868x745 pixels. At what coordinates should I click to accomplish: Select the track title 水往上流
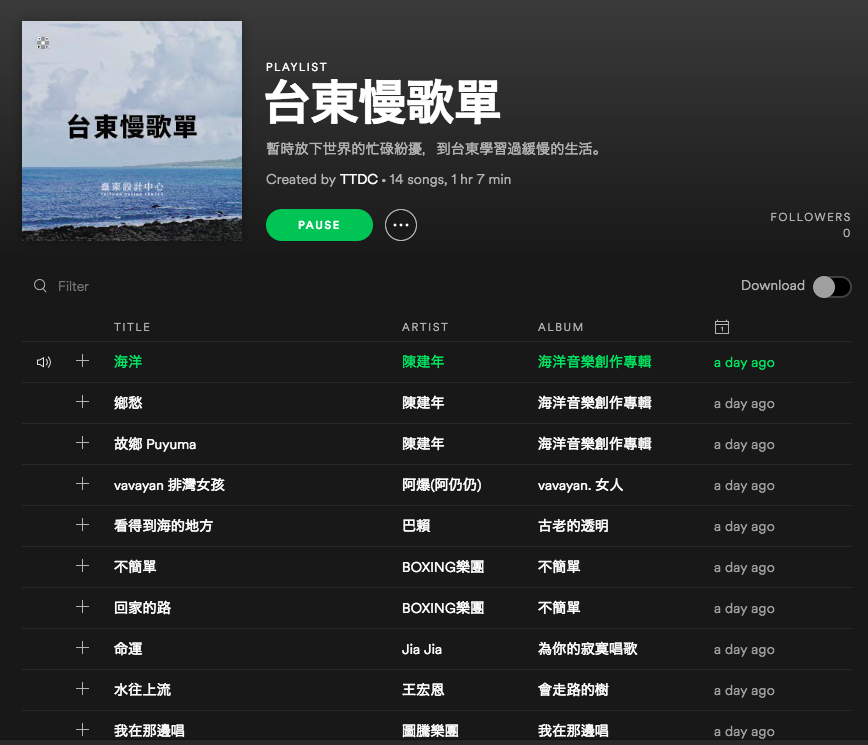click(143, 690)
